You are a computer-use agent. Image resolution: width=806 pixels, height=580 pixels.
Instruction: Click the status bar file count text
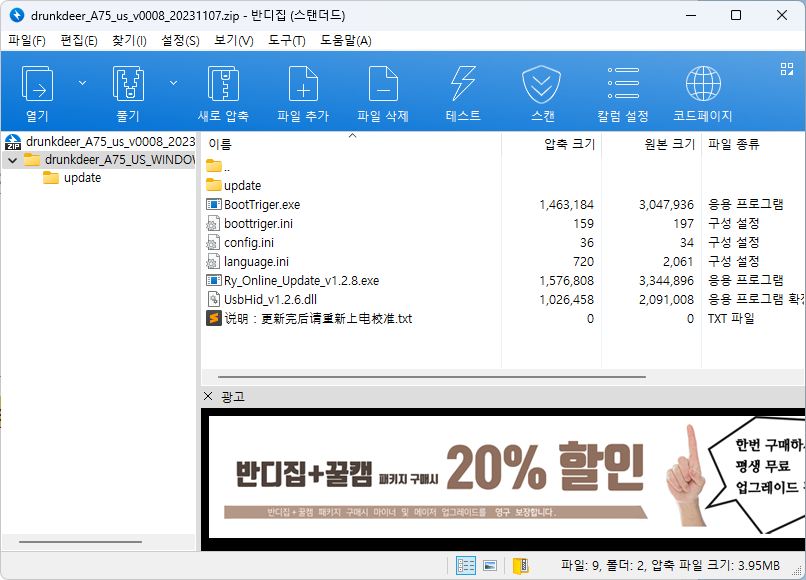pos(669,566)
